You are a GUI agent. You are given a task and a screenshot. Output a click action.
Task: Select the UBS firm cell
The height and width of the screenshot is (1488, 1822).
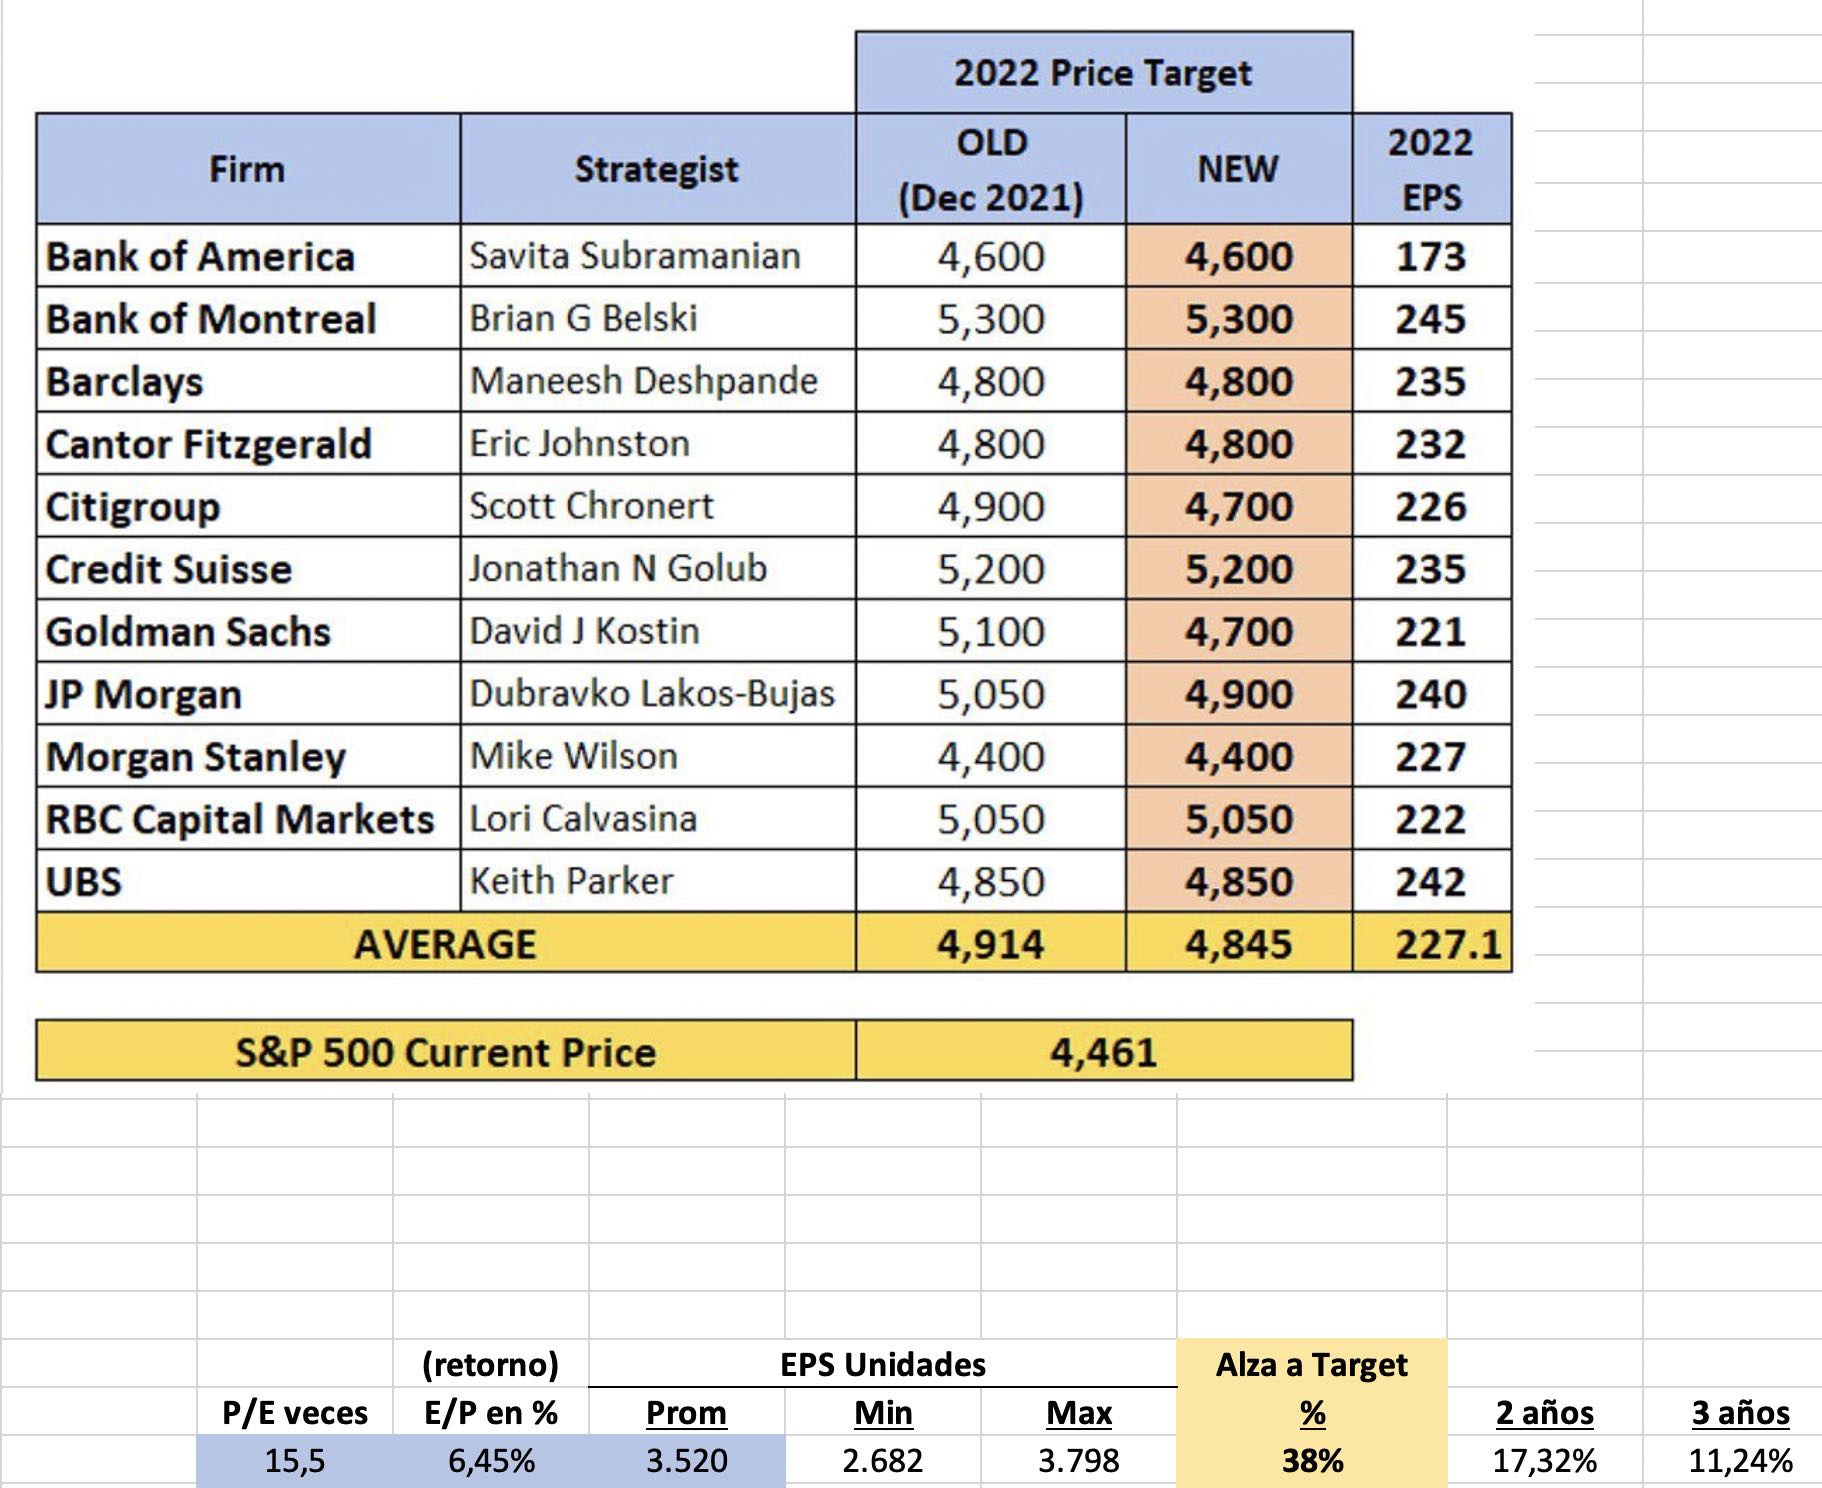coord(248,881)
